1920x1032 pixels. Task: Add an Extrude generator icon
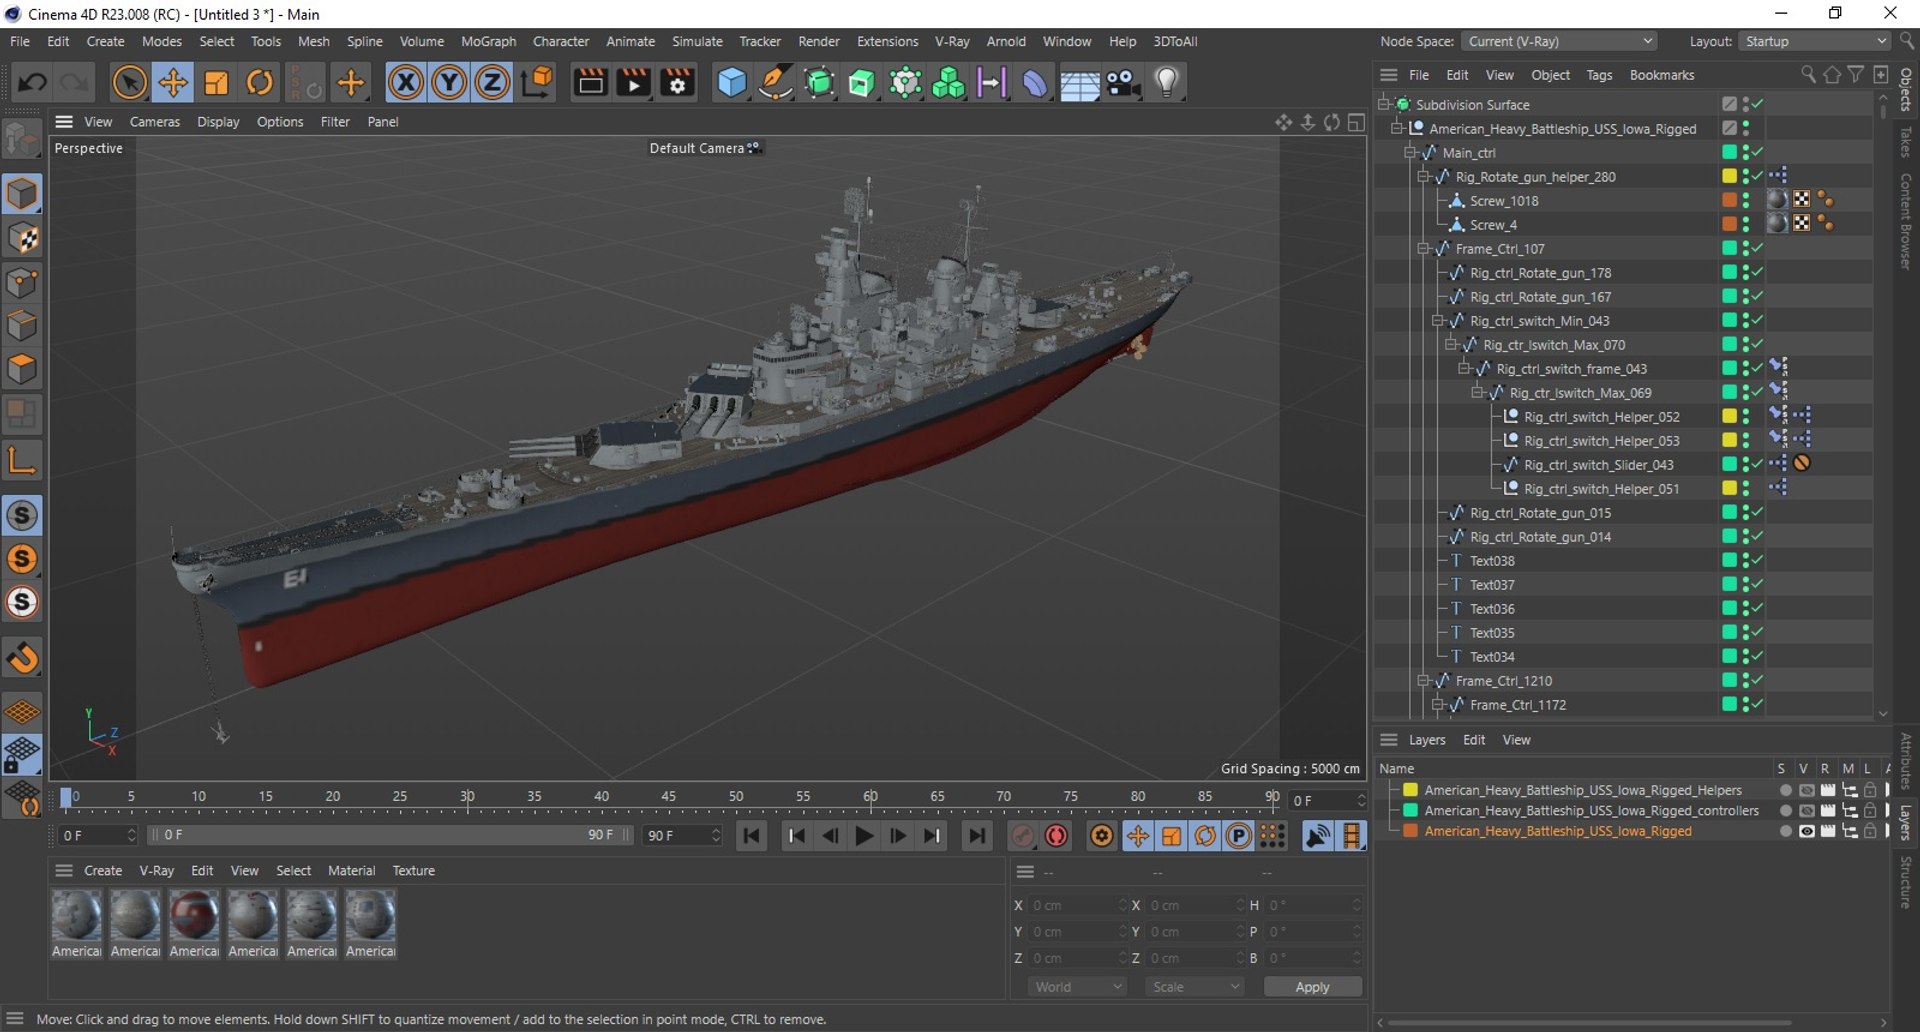point(862,82)
